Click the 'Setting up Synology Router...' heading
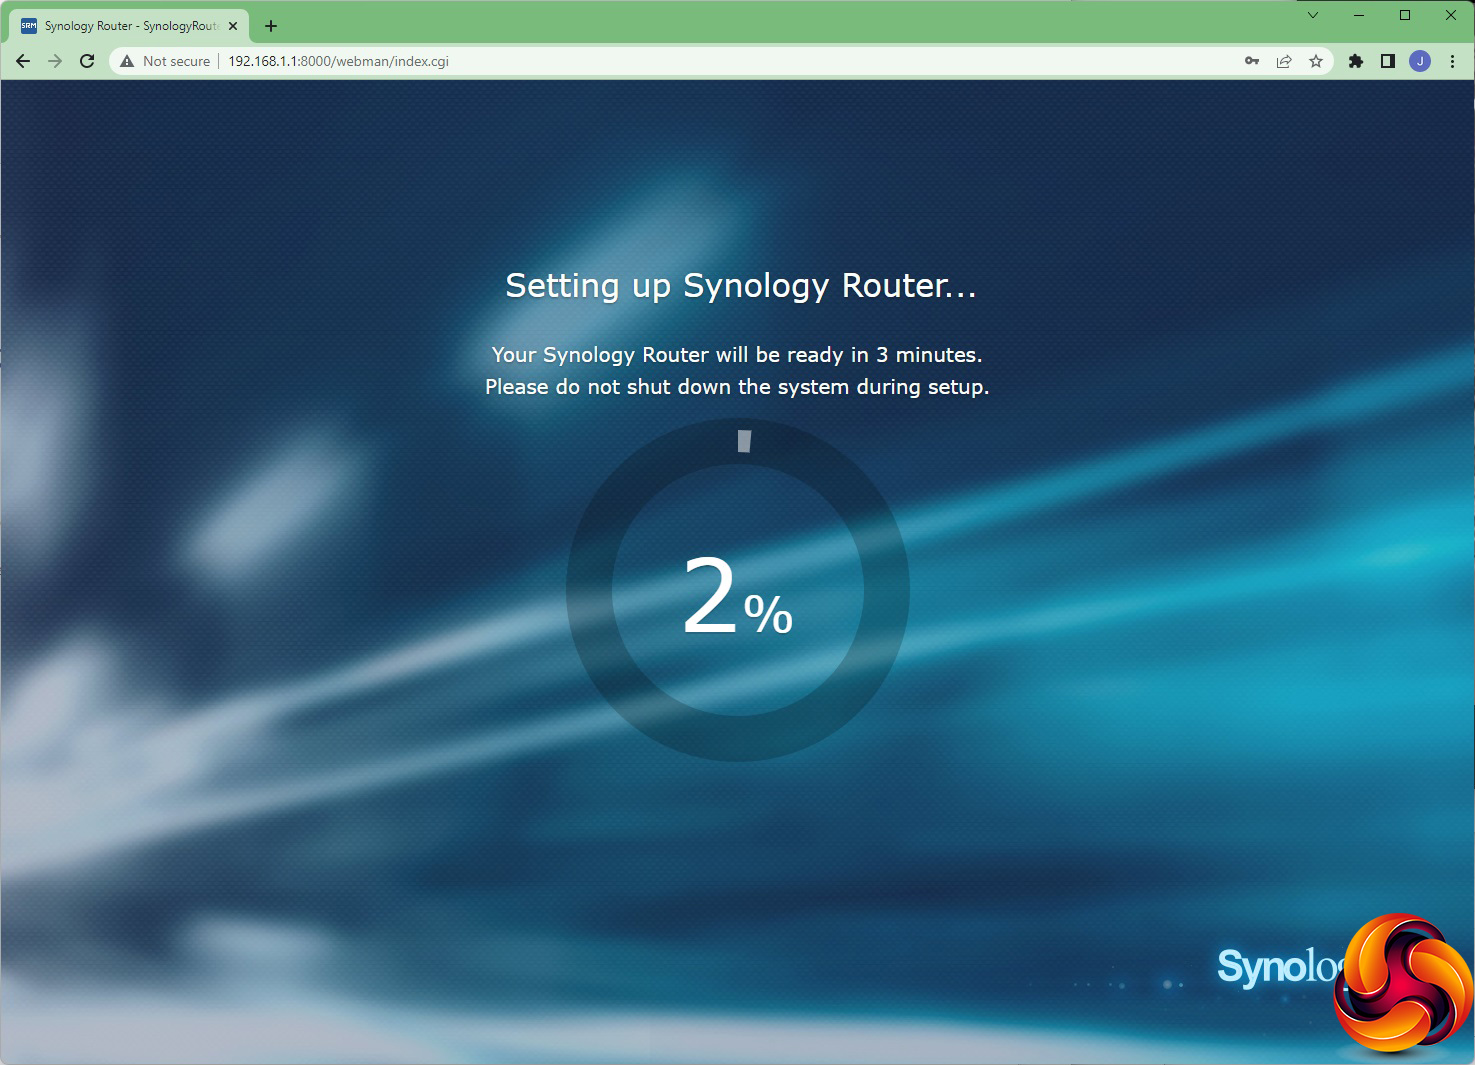This screenshot has height=1065, width=1475. (x=741, y=286)
